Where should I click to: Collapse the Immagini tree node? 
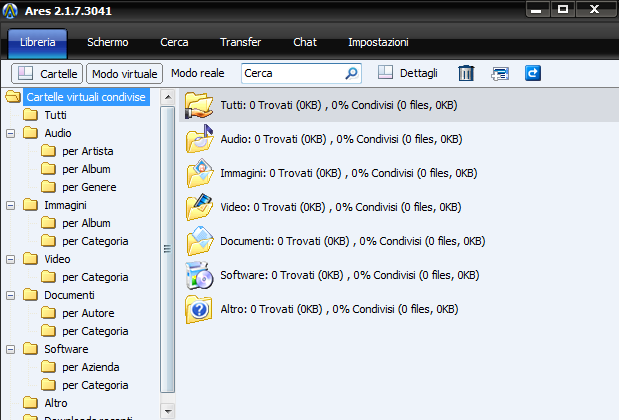(11, 205)
